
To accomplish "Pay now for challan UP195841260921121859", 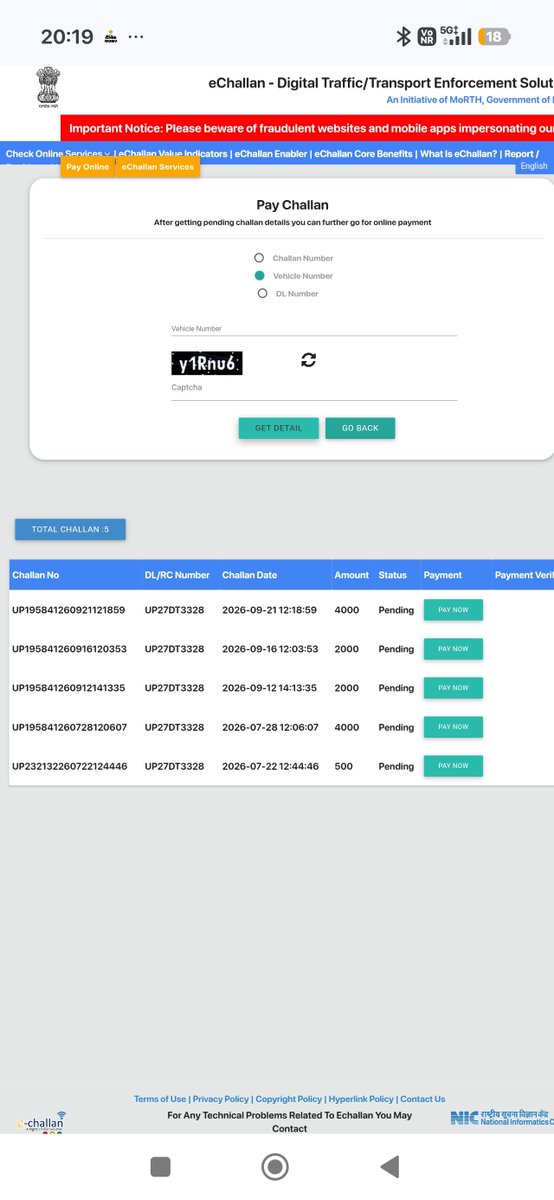I will click(453, 610).
